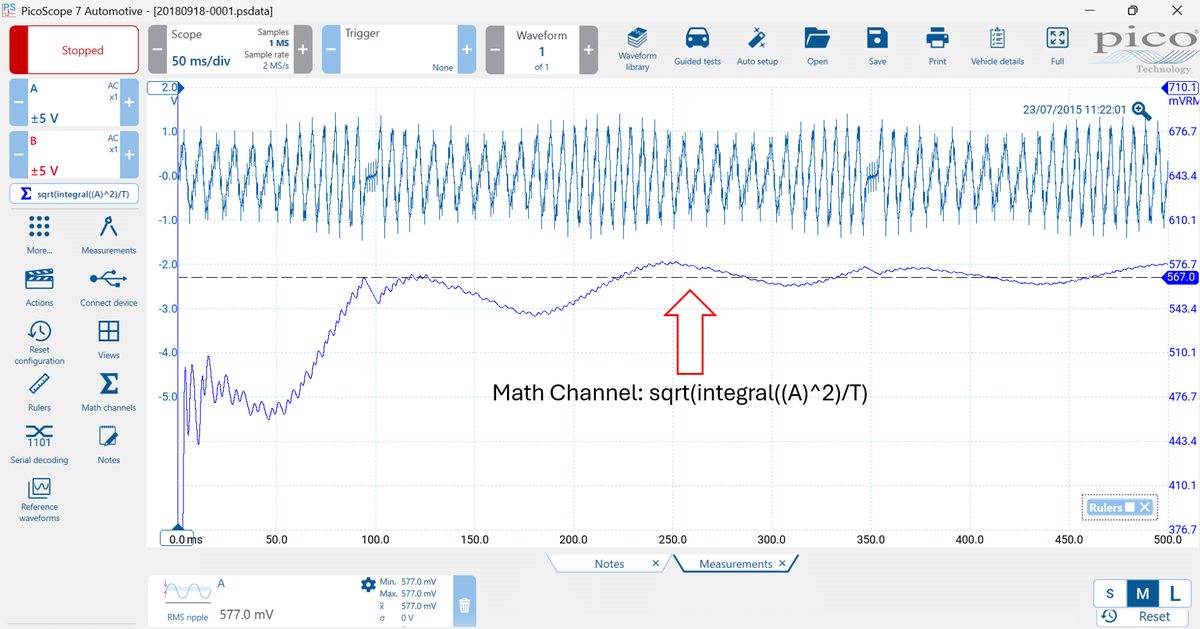Screen dimensions: 1200x629
Task: Increase the Channel A input range
Action: tap(128, 103)
